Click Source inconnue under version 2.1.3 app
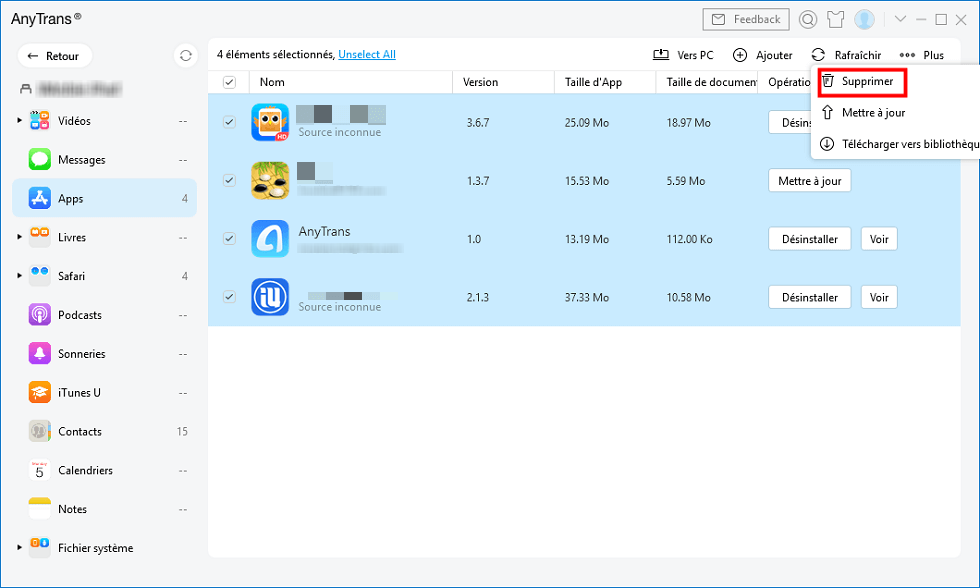The height and width of the screenshot is (588, 980). pyautogui.click(x=339, y=307)
